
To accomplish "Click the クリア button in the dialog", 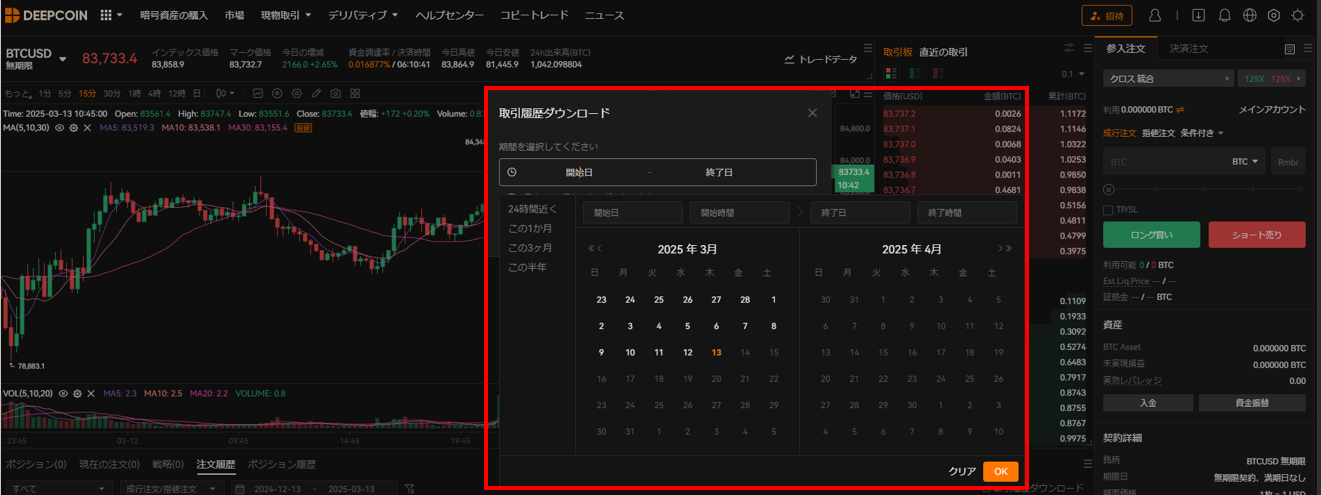I will (962, 471).
